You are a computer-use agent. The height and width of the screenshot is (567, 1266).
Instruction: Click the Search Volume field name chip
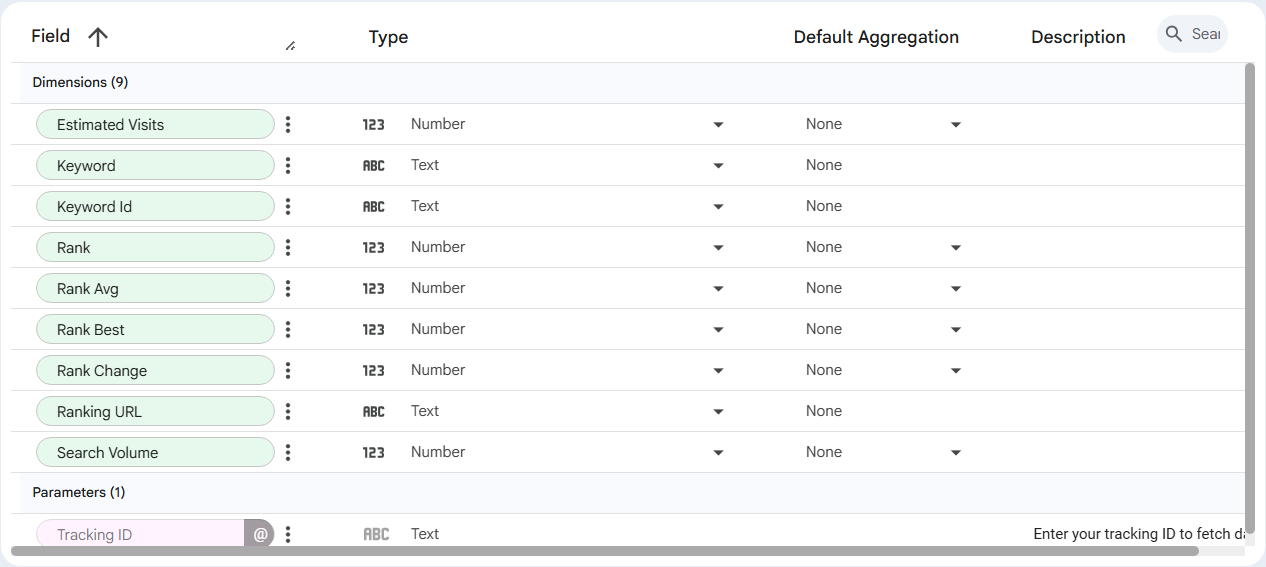pyautogui.click(x=154, y=453)
